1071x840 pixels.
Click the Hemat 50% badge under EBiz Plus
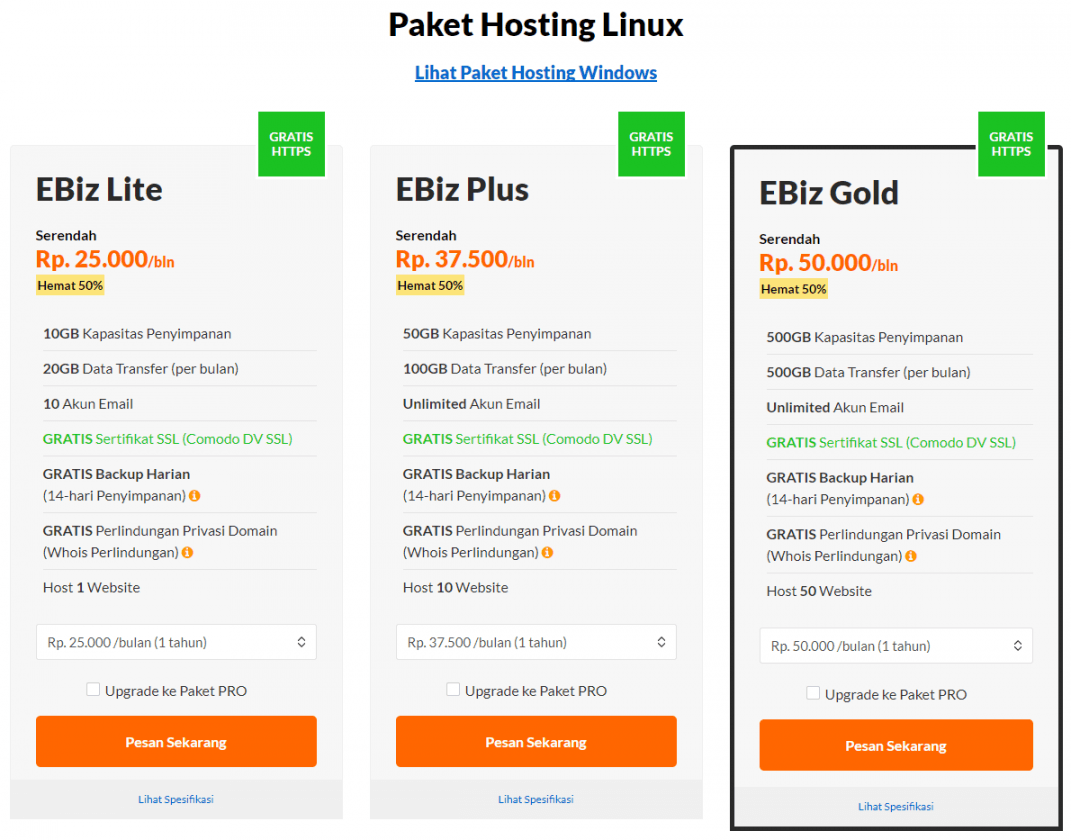(430, 285)
